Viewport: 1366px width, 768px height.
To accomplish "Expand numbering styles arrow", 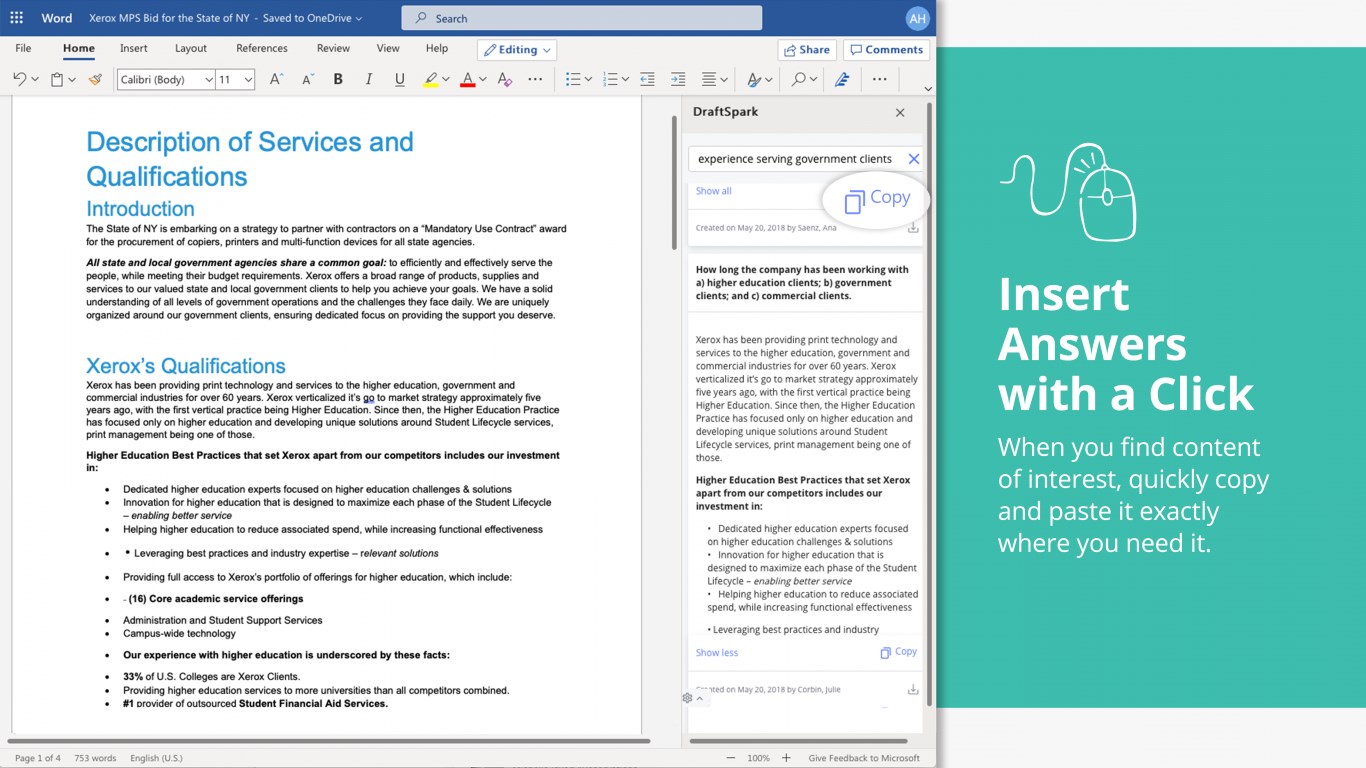I will pyautogui.click(x=625, y=80).
